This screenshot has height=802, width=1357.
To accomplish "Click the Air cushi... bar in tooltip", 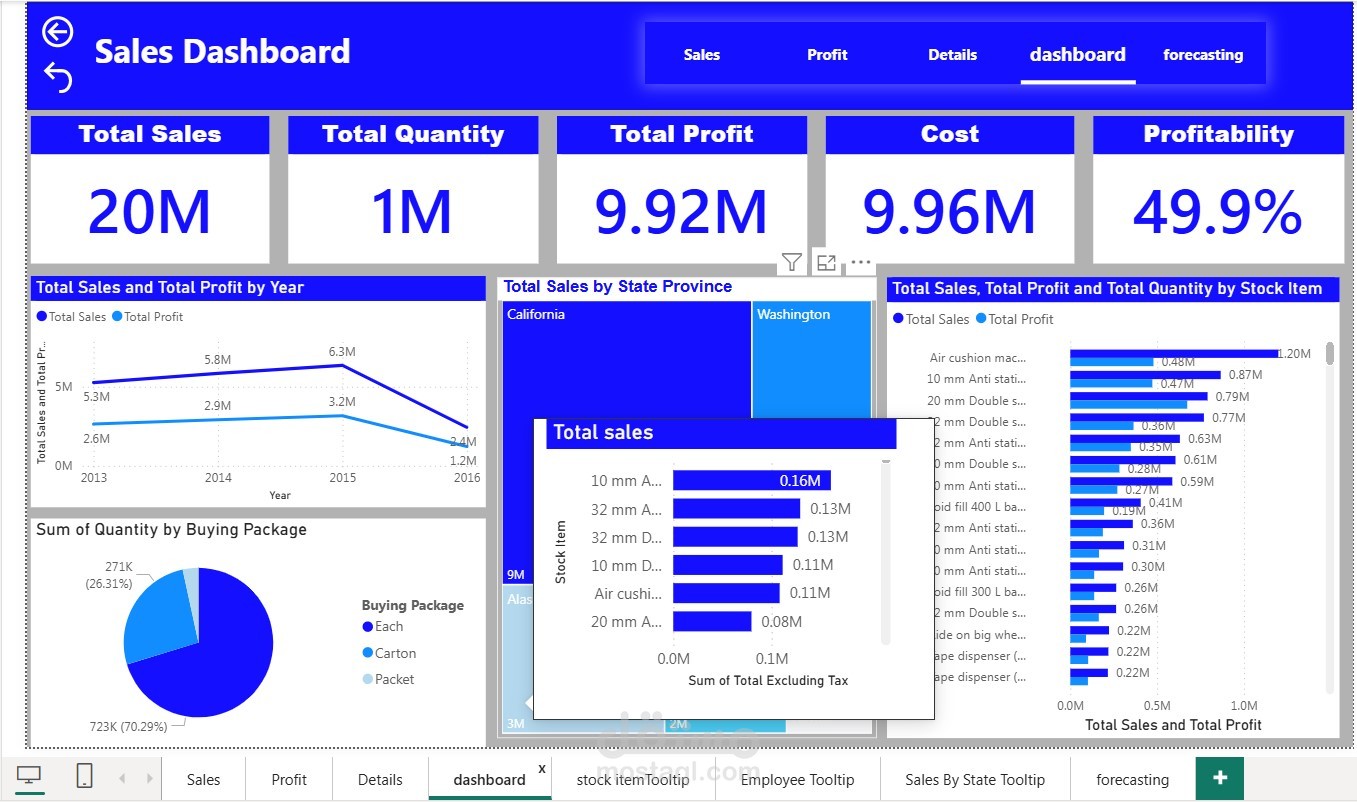I will tap(726, 593).
